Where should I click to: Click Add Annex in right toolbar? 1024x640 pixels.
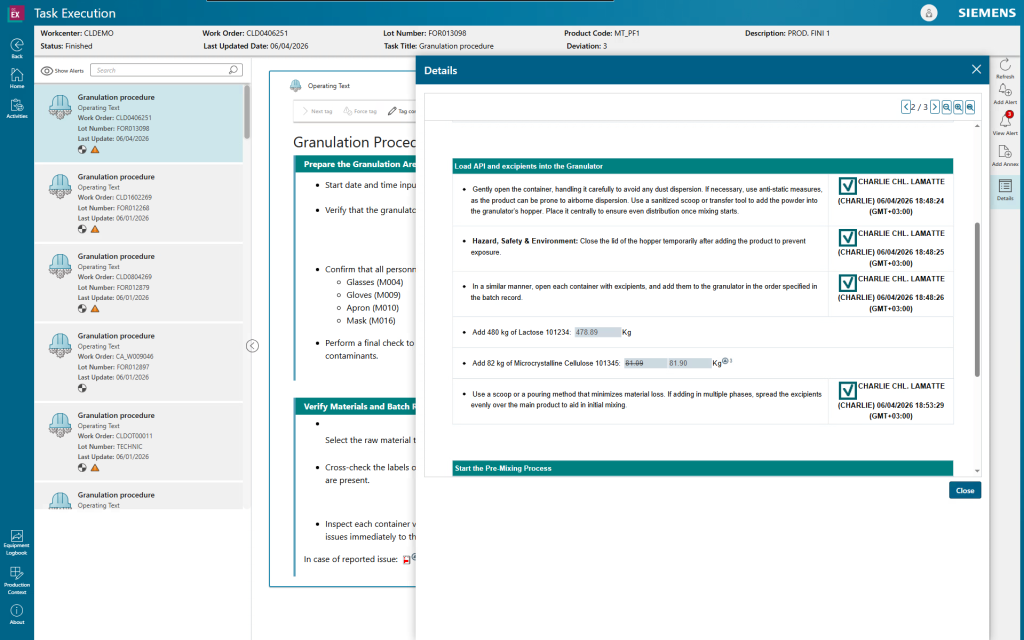pos(1005,156)
